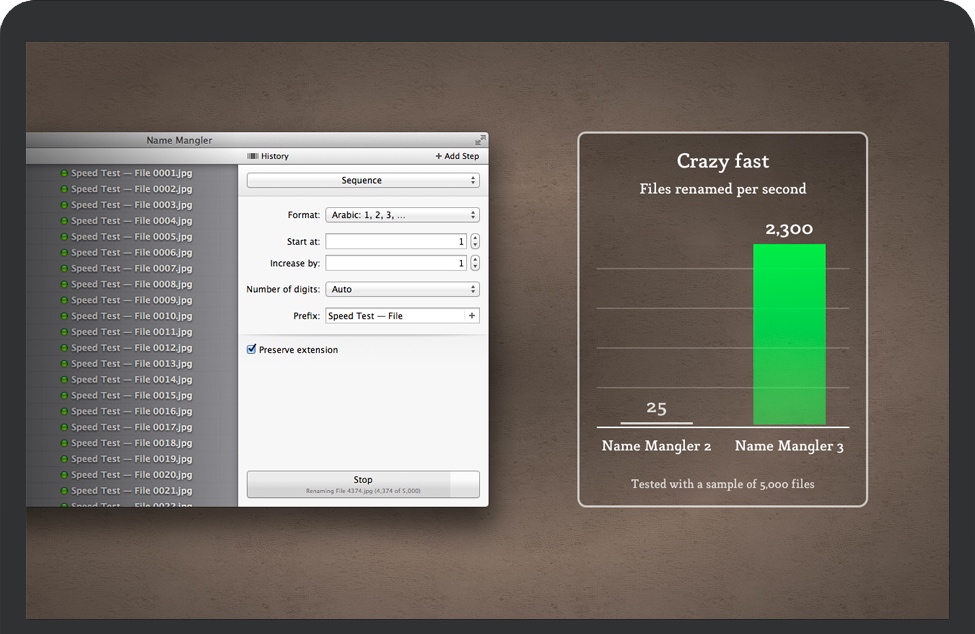Screen dimensions: 975x634
Task: Click the green dot icon next to File 0008.jpg
Action: pos(63,283)
